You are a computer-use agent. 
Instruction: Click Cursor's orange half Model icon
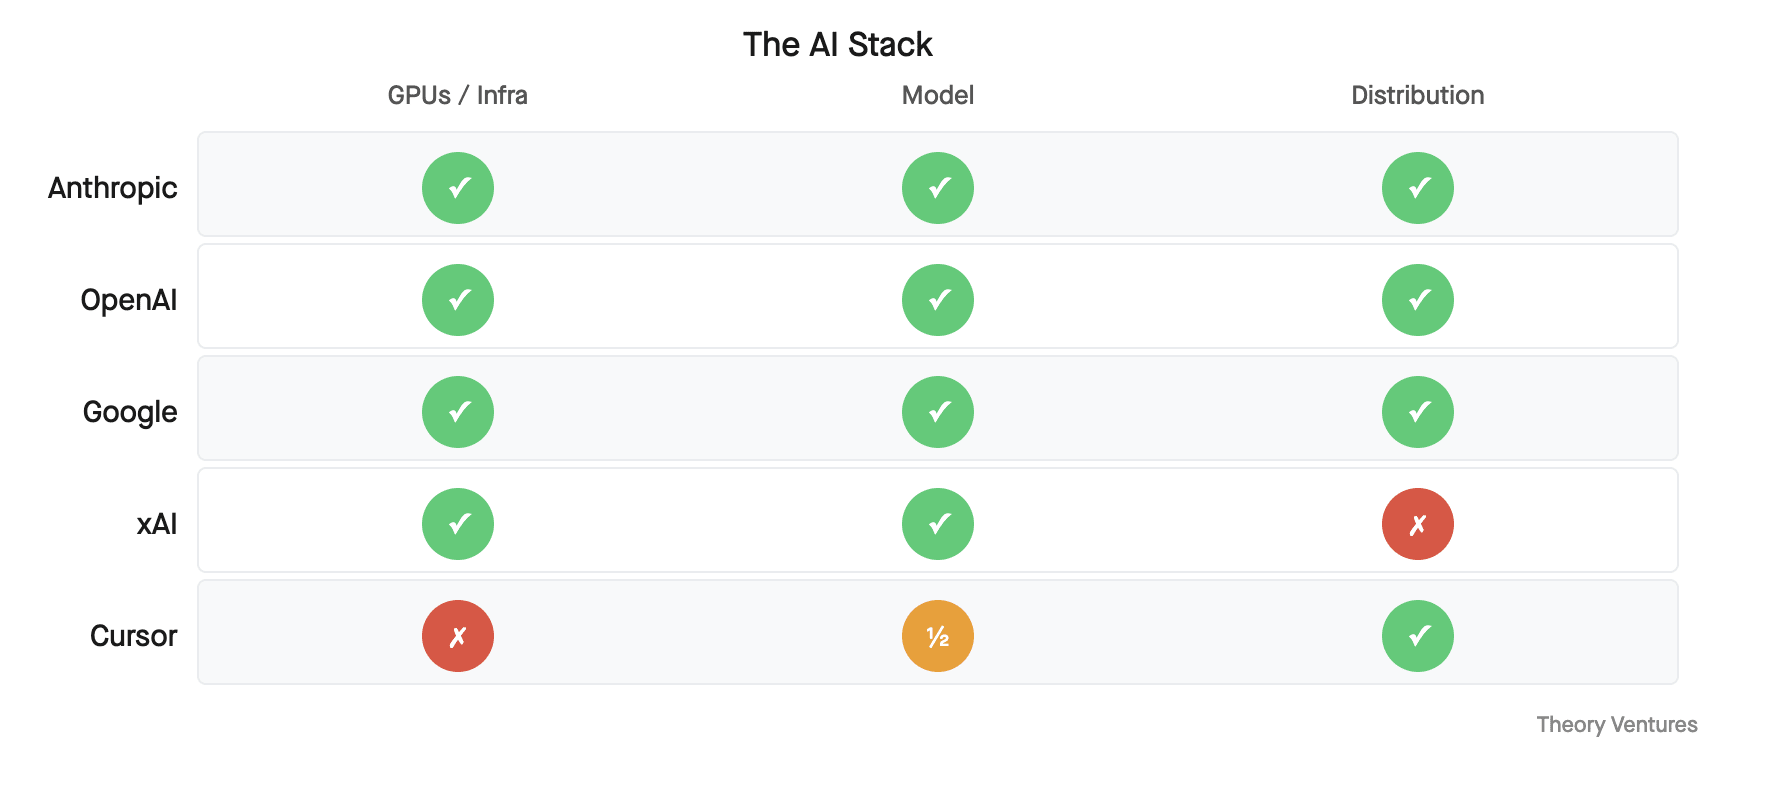938,636
